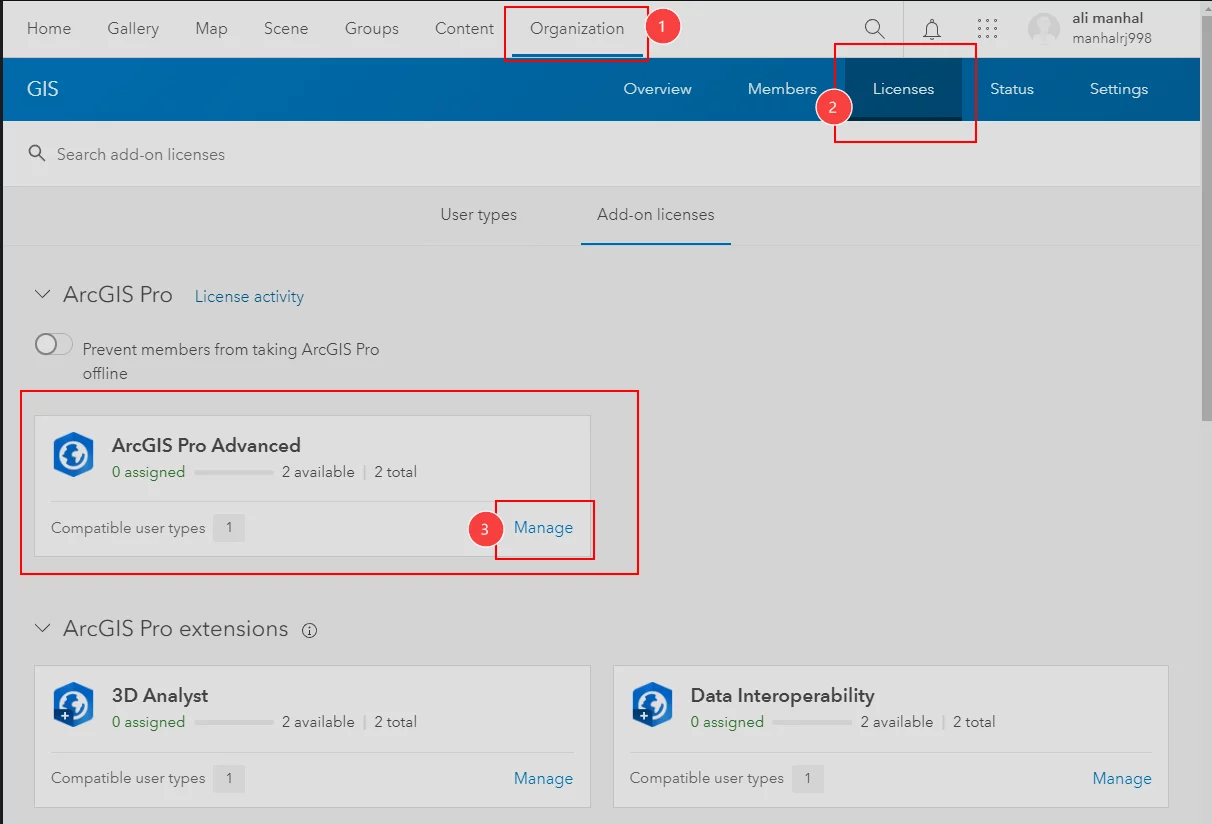
Task: Click '2 available' on 3D Analyst card
Action: [x=318, y=722]
